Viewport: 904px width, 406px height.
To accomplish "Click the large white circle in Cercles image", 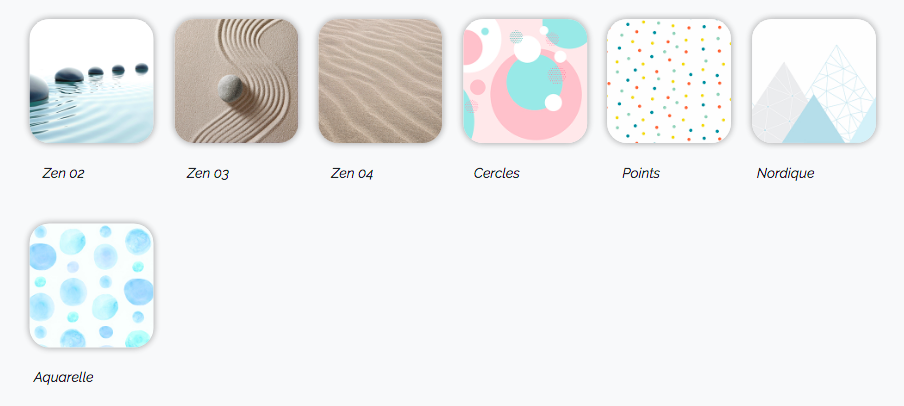I will coord(527,49).
